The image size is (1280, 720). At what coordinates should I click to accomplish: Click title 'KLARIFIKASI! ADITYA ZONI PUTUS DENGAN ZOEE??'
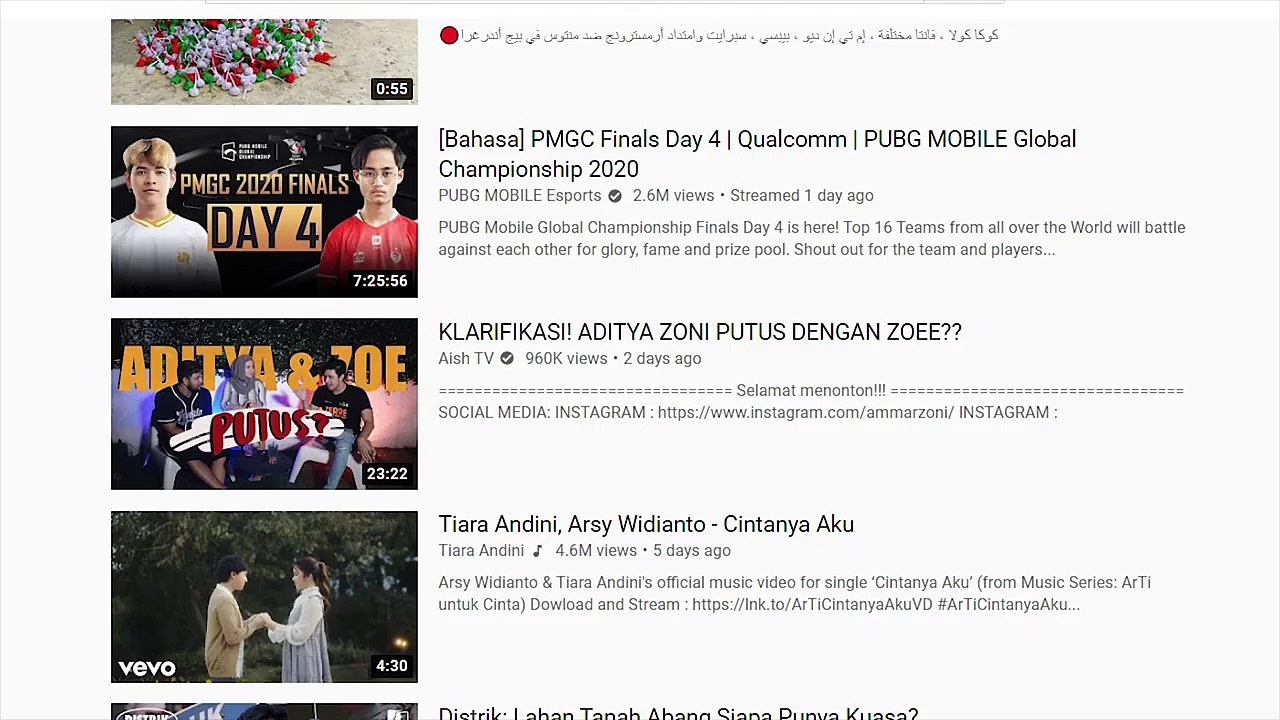point(700,332)
